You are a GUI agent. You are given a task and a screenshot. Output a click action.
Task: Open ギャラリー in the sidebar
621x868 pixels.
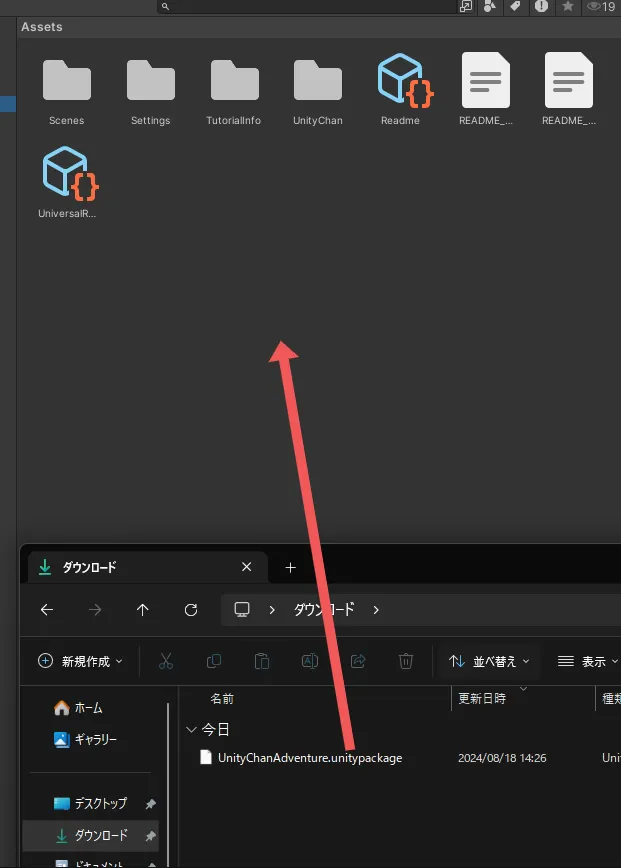(95, 740)
